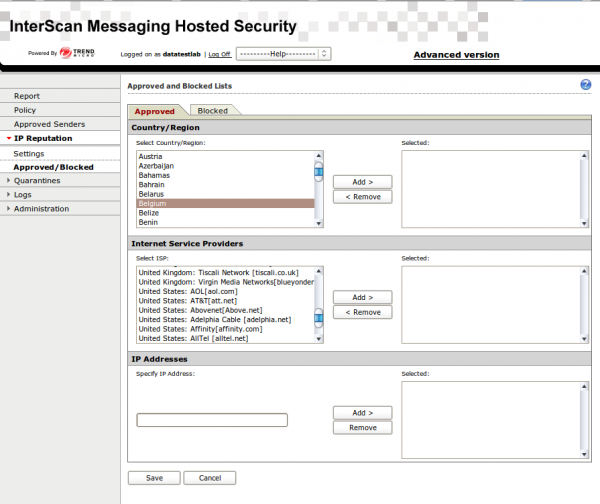
Task: Add the IP address to list
Action: 362,413
